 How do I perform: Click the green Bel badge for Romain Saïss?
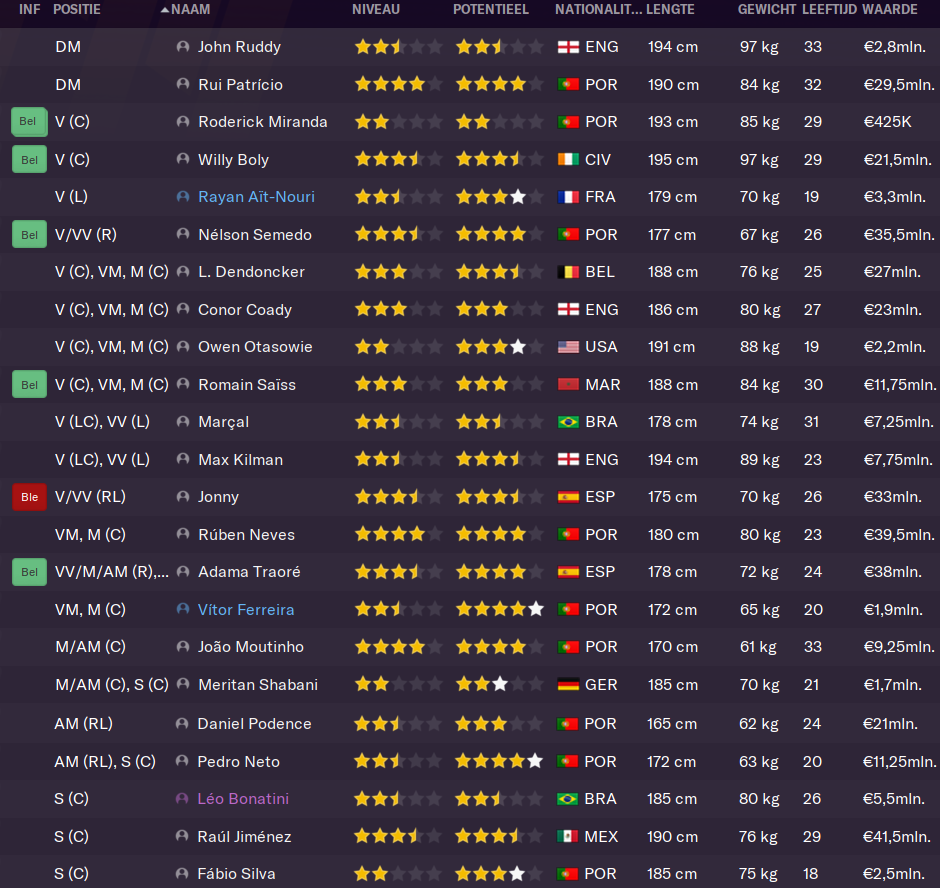29,384
